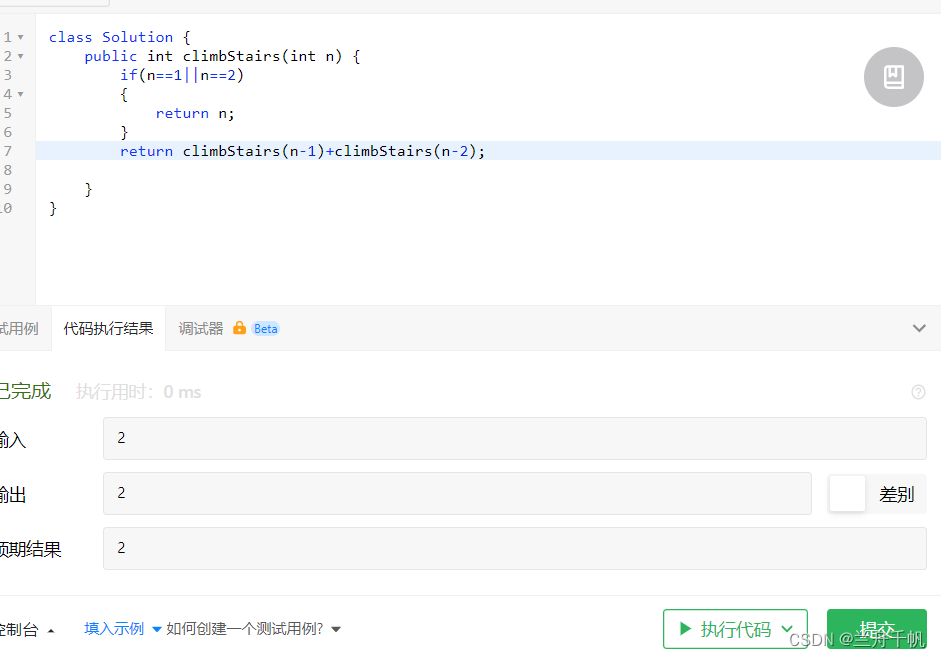The width and height of the screenshot is (941, 658).
Task: Collapse the result panel with chevron
Action: tap(919, 328)
